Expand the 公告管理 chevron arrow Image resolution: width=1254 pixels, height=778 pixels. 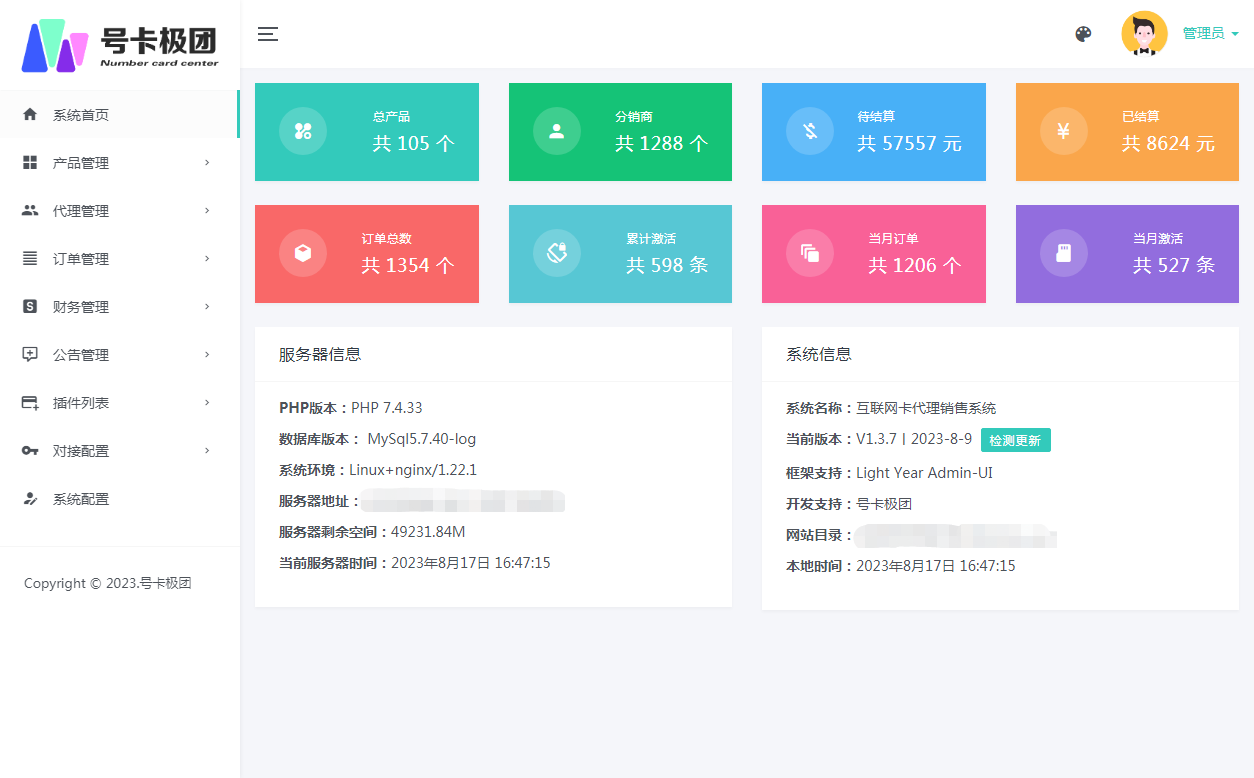207,354
